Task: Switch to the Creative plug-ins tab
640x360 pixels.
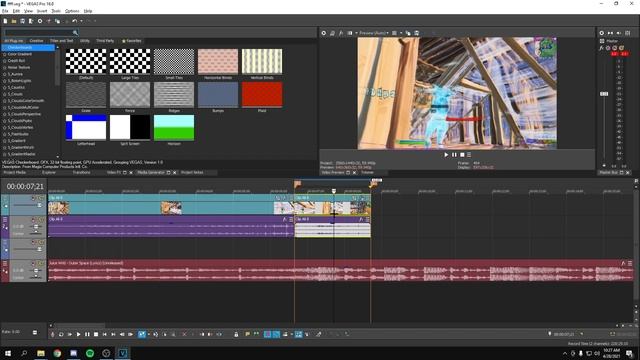Action: coord(36,41)
